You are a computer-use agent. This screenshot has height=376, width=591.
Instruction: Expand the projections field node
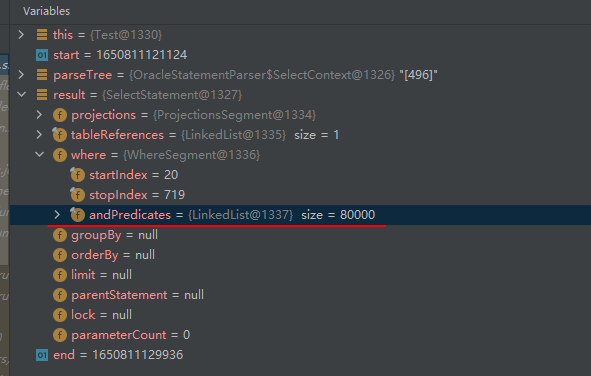coord(39,115)
